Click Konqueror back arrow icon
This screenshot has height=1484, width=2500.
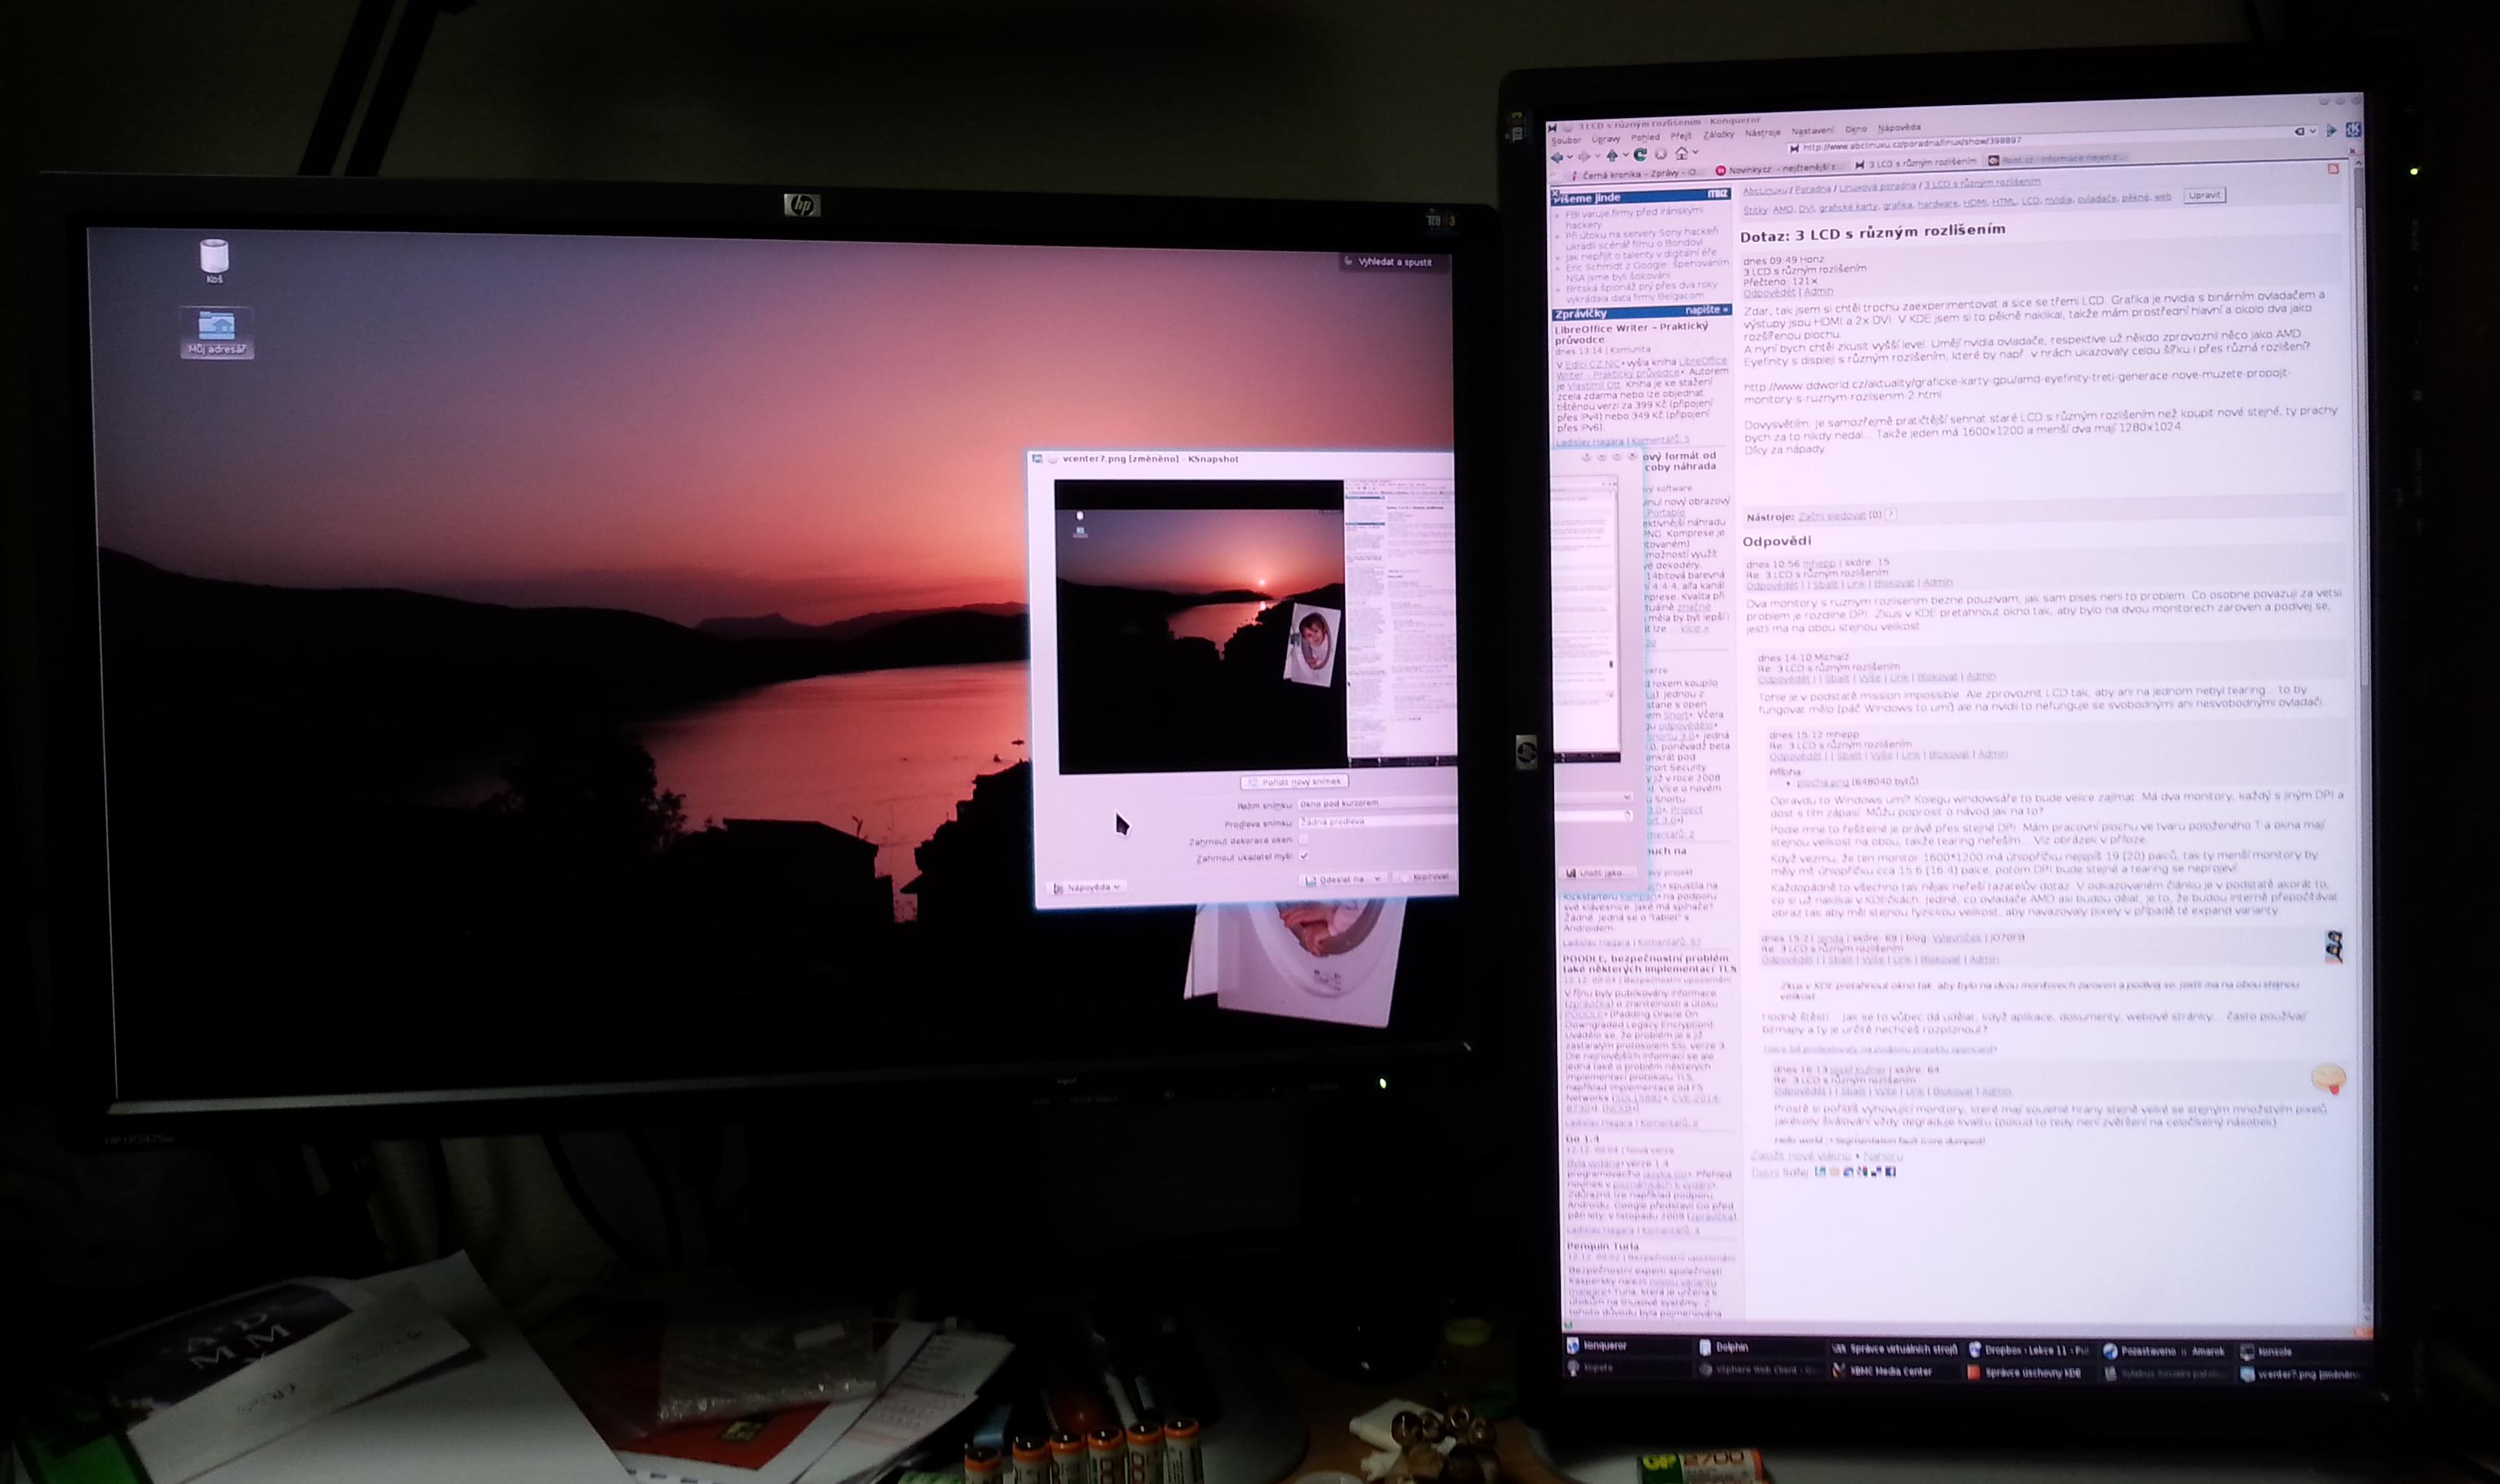1557,158
